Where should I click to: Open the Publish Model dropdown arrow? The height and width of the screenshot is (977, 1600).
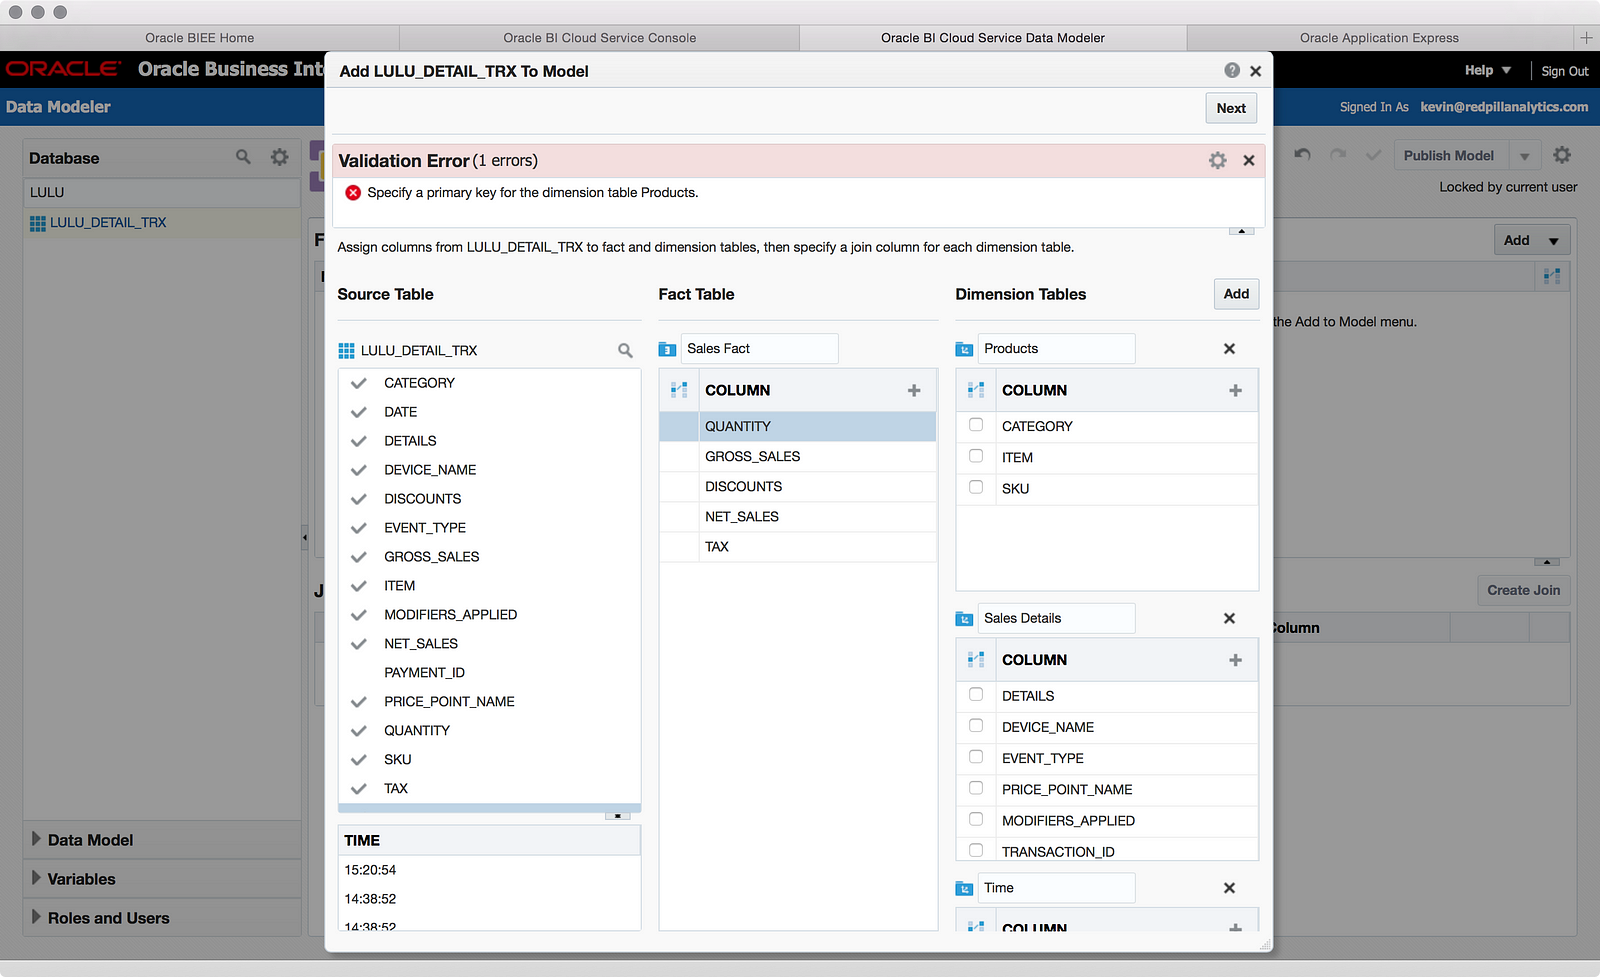pos(1525,156)
